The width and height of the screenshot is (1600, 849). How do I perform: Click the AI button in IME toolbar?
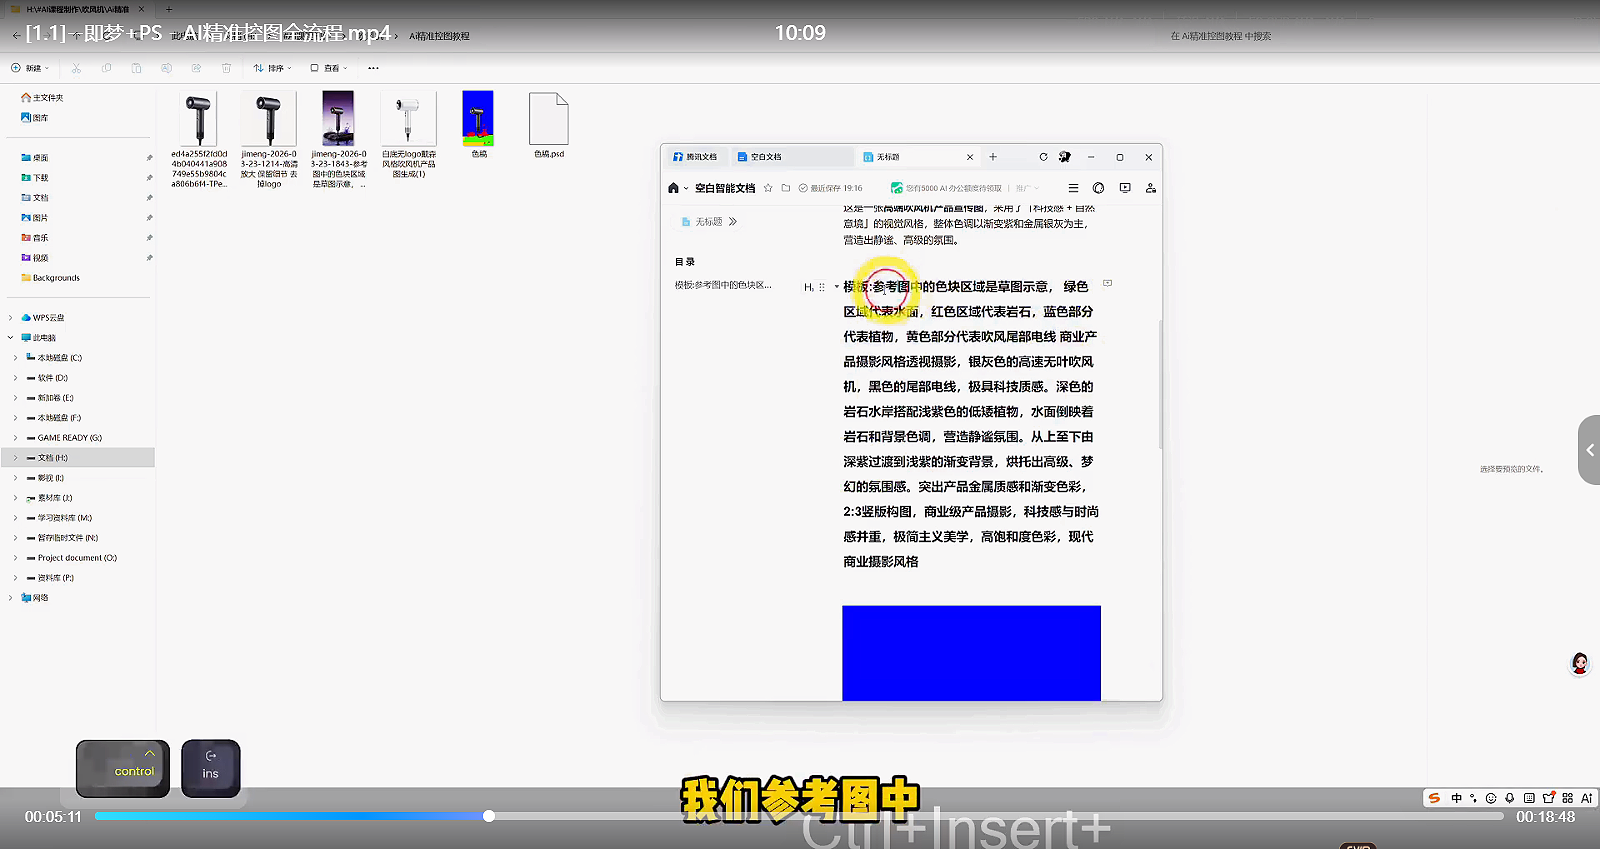1587,798
